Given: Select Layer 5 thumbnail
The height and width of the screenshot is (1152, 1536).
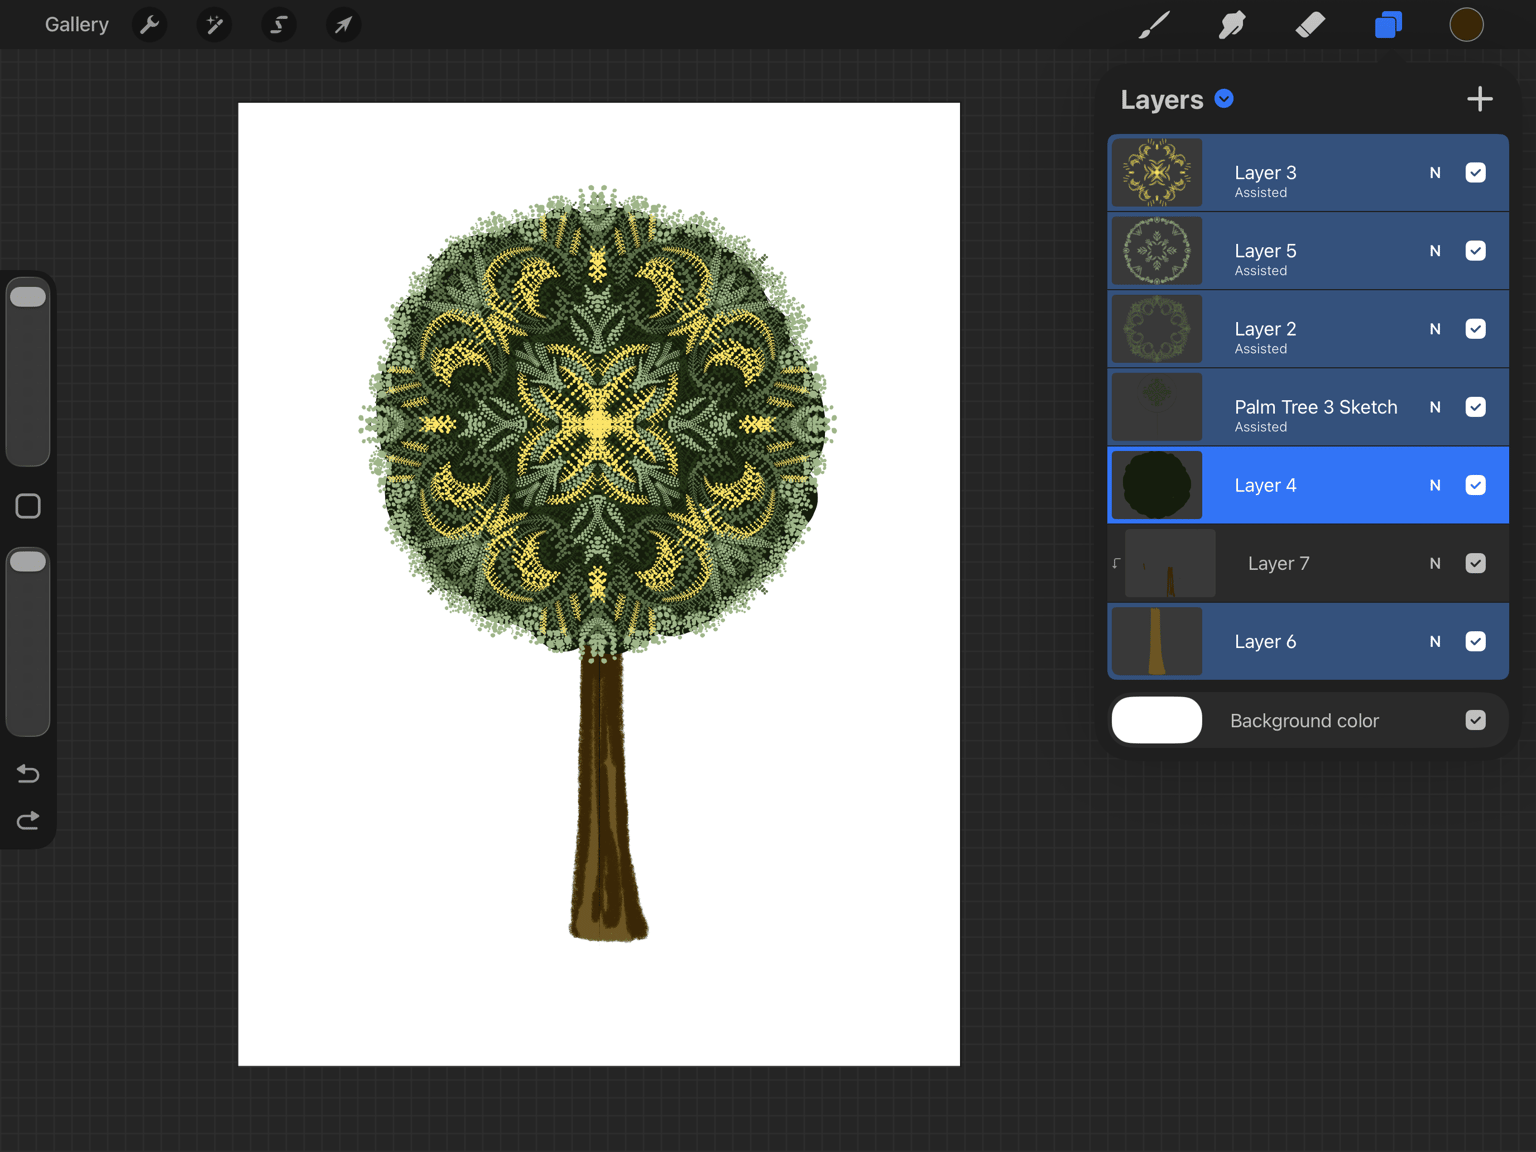Looking at the screenshot, I should (1157, 251).
